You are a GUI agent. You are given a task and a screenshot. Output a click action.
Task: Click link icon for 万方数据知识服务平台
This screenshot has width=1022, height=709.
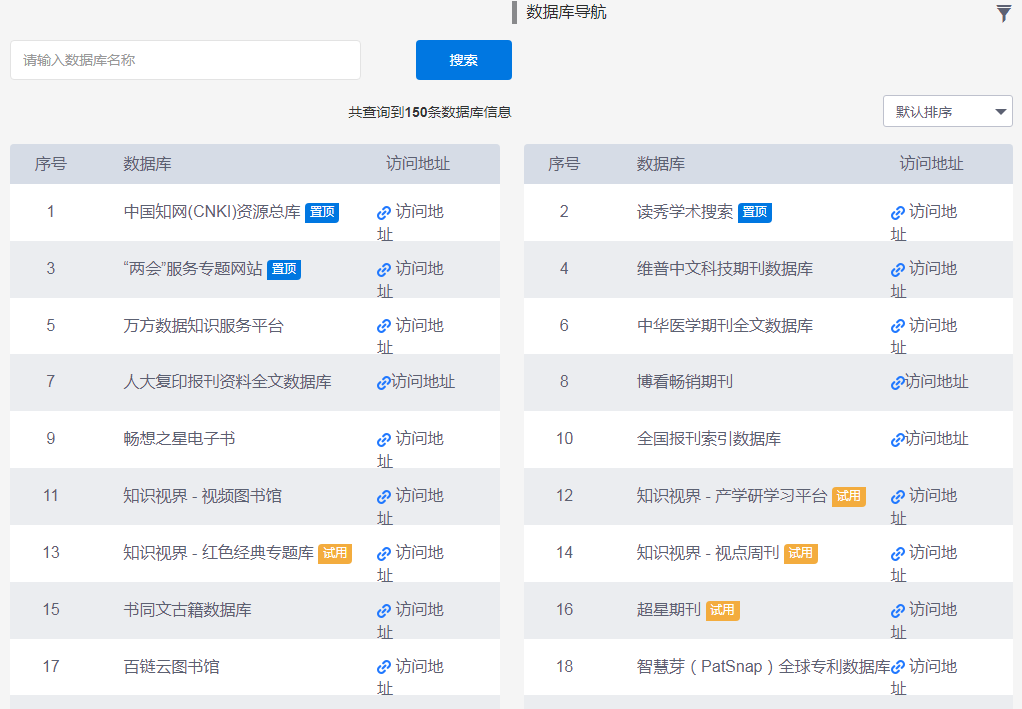tap(384, 326)
